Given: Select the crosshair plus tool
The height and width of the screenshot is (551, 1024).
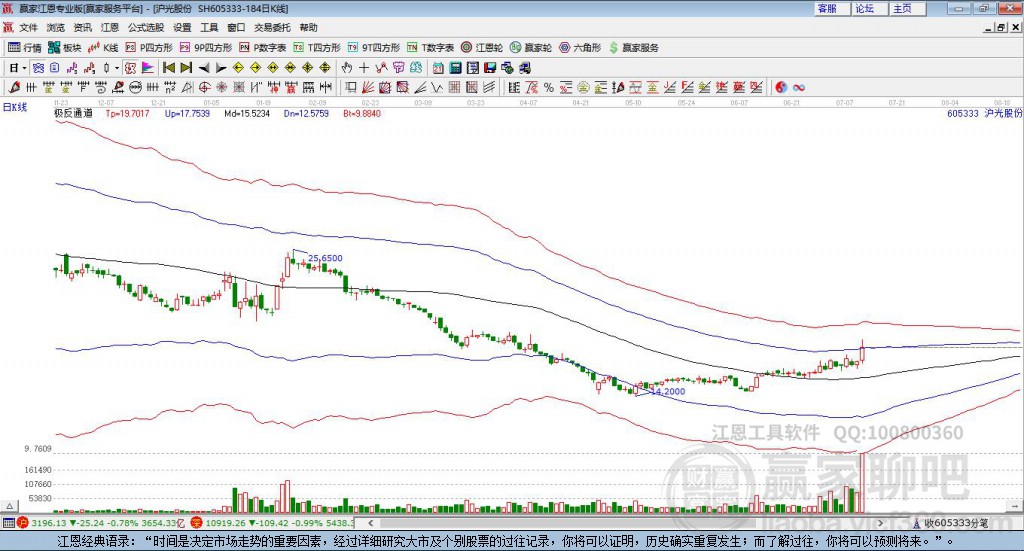Looking at the screenshot, I should click(x=364, y=68).
